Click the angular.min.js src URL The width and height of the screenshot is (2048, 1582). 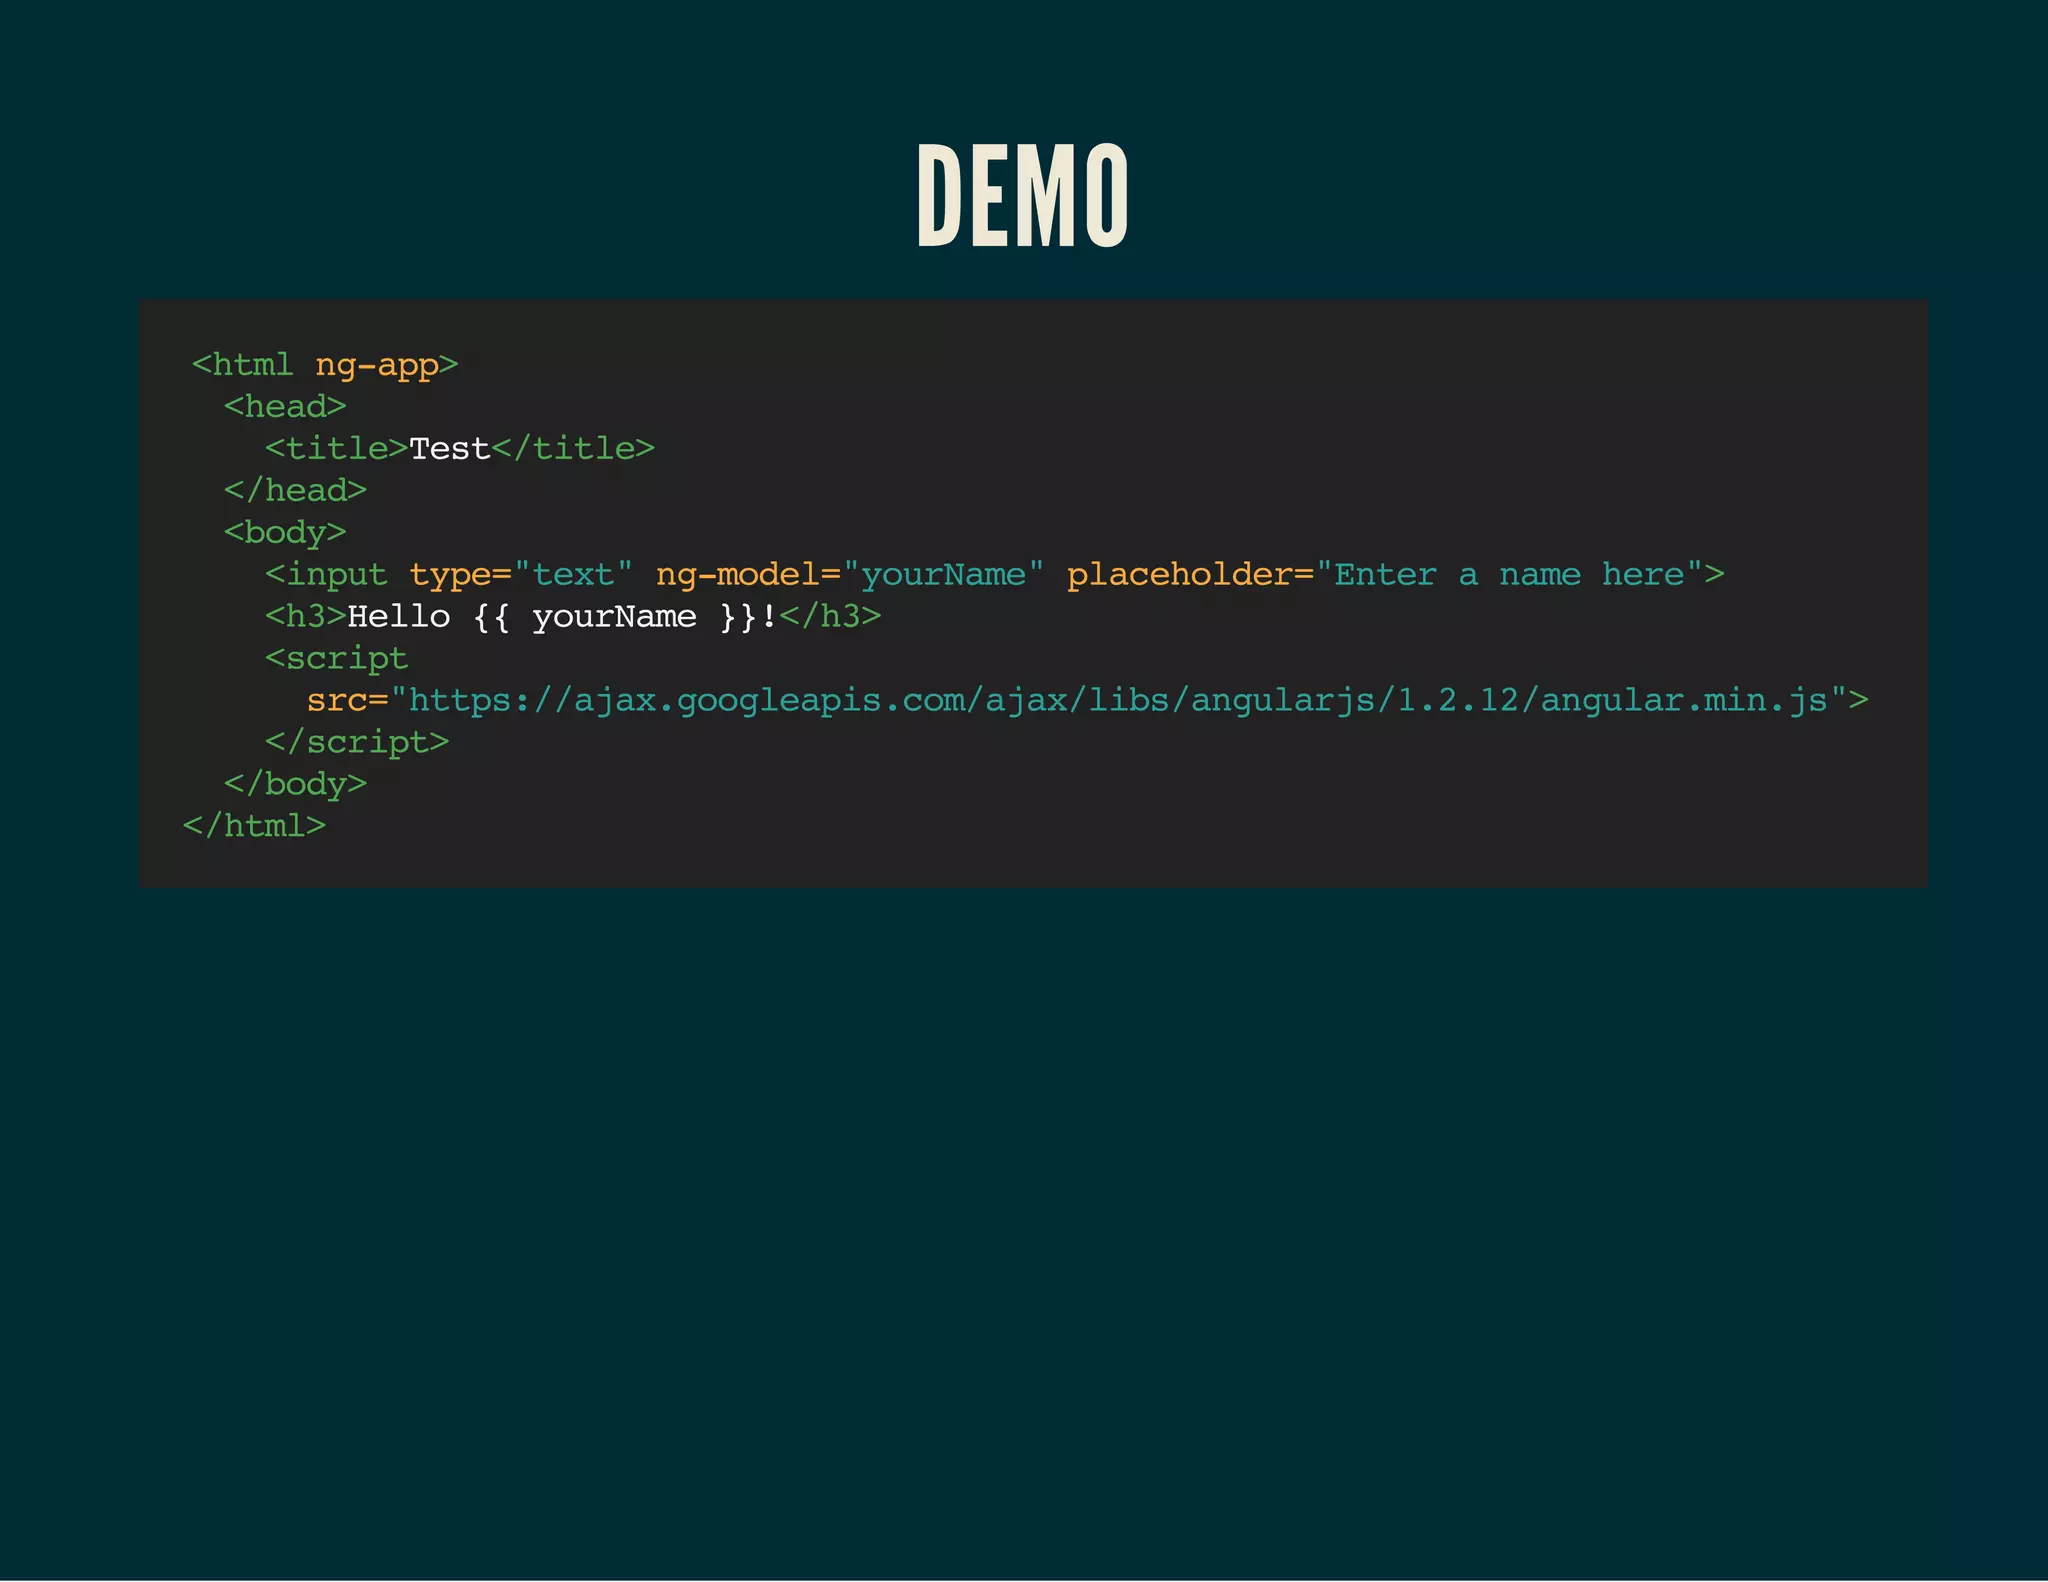coord(1118,700)
